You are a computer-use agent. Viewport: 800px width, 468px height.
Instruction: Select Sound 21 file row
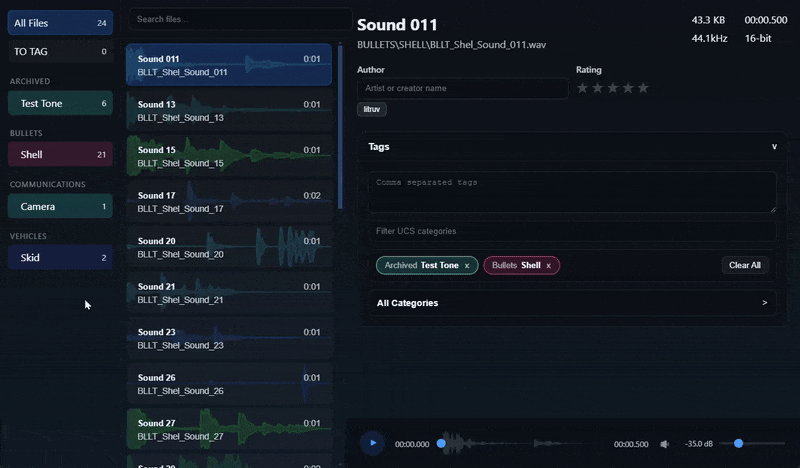pyautogui.click(x=229, y=293)
